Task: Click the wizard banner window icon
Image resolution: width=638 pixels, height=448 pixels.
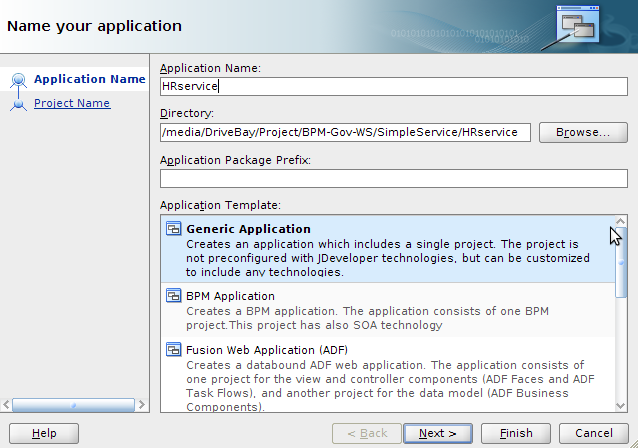Action: [578, 24]
